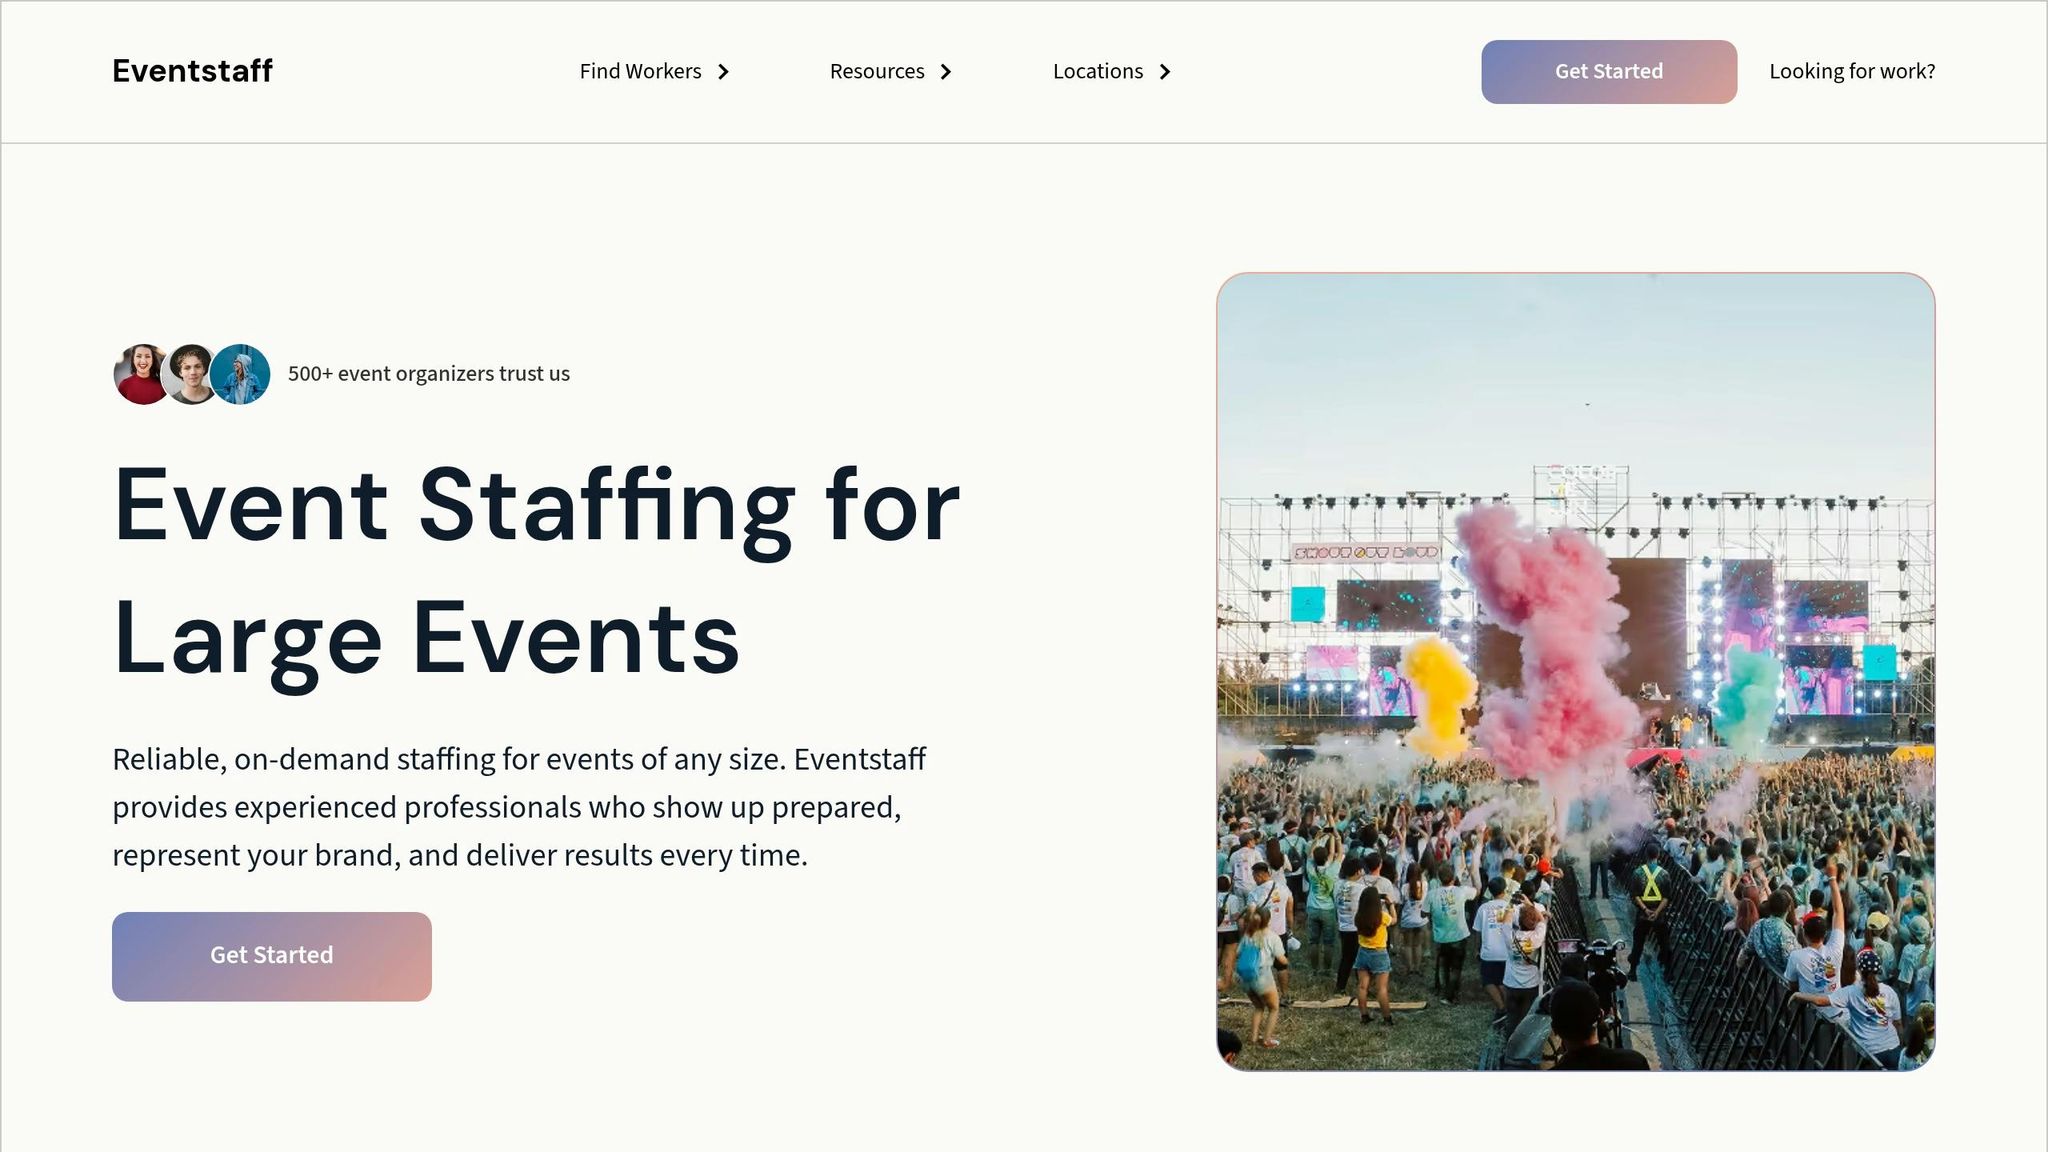This screenshot has height=1152, width=2048.
Task: Click the Eventstaff logo
Action: 192,71
